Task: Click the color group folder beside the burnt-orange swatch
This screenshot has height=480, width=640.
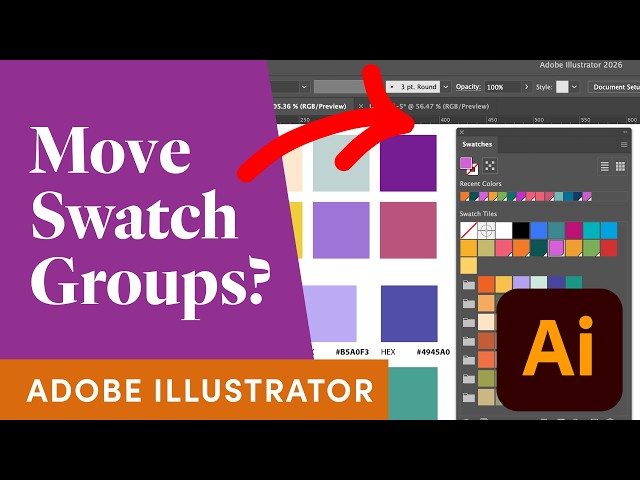Action: 469,341
